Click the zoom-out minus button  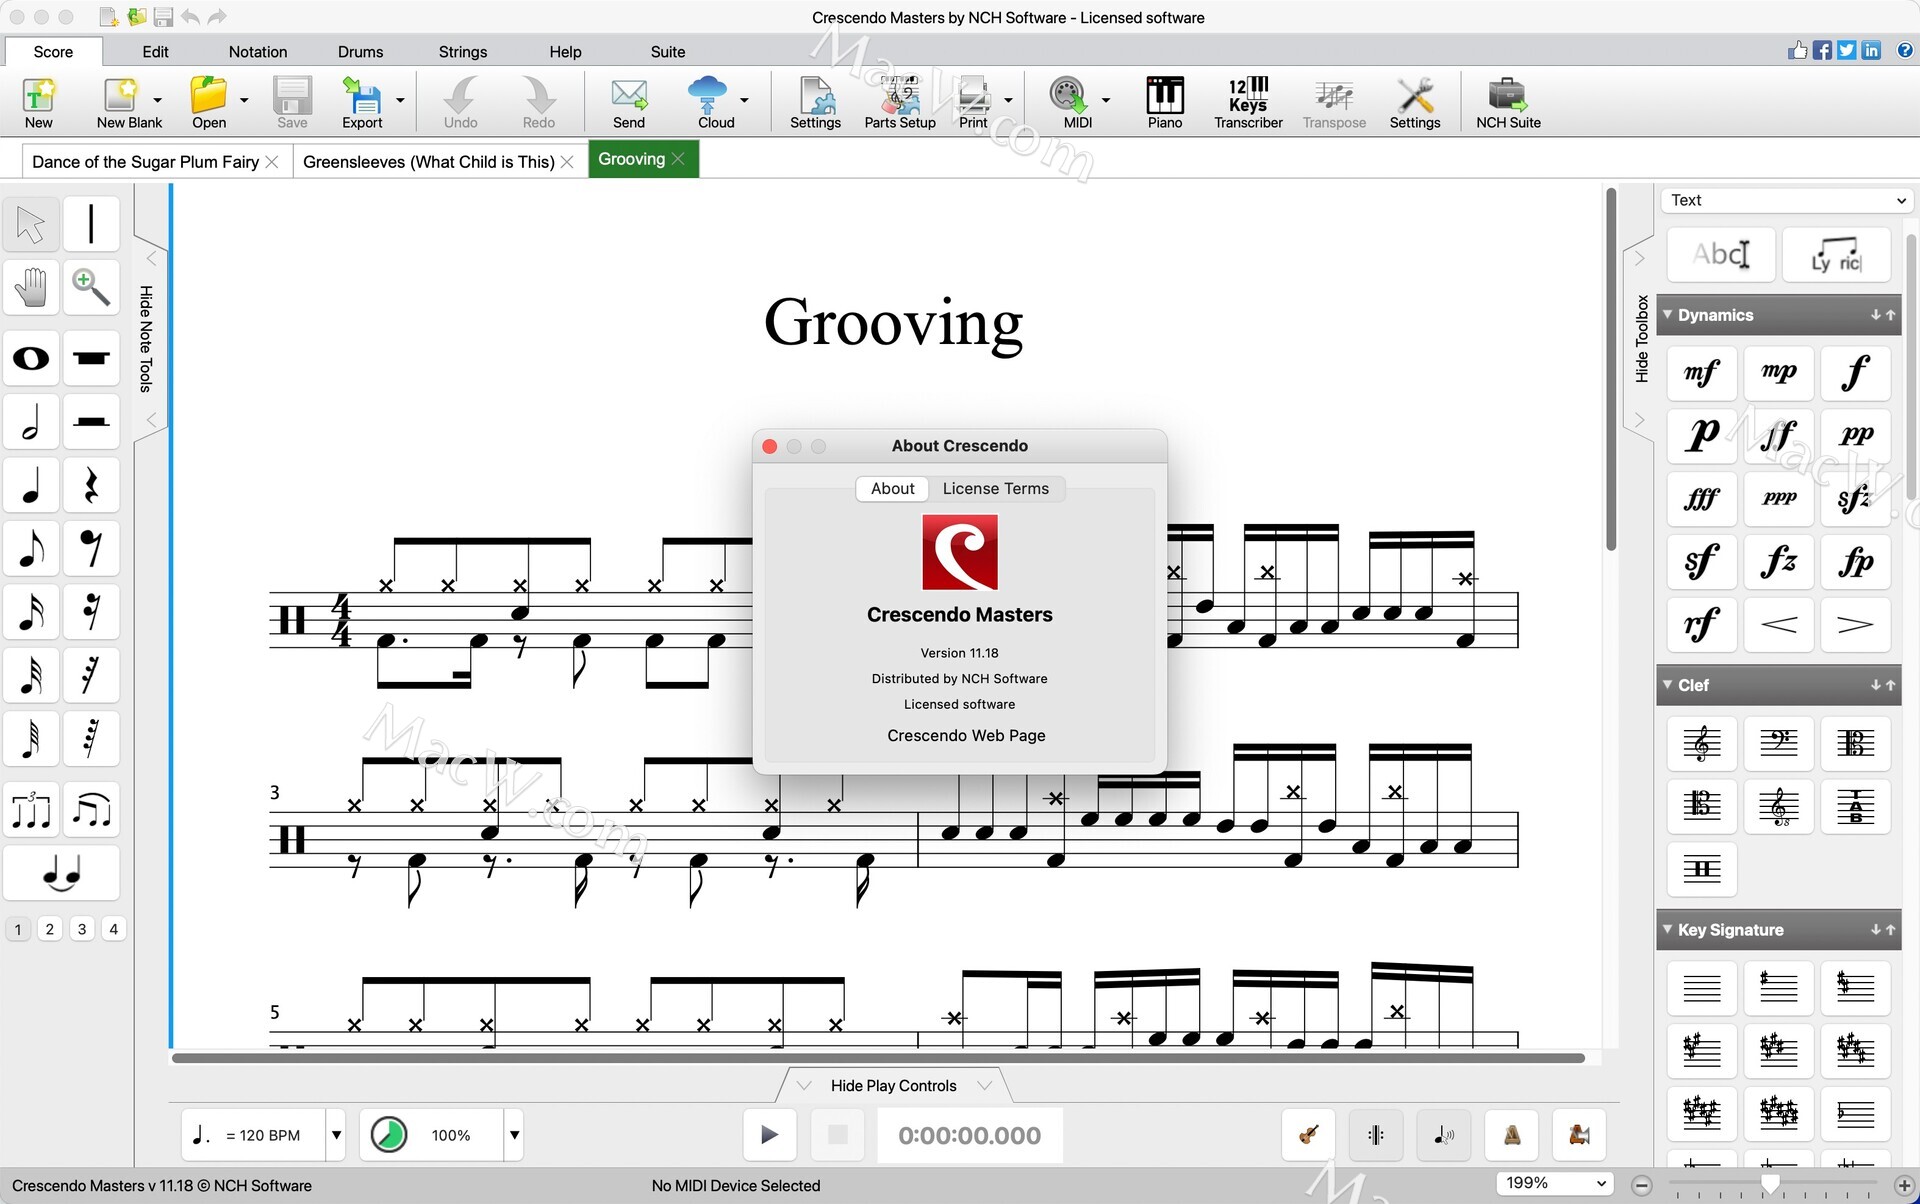(1642, 1185)
